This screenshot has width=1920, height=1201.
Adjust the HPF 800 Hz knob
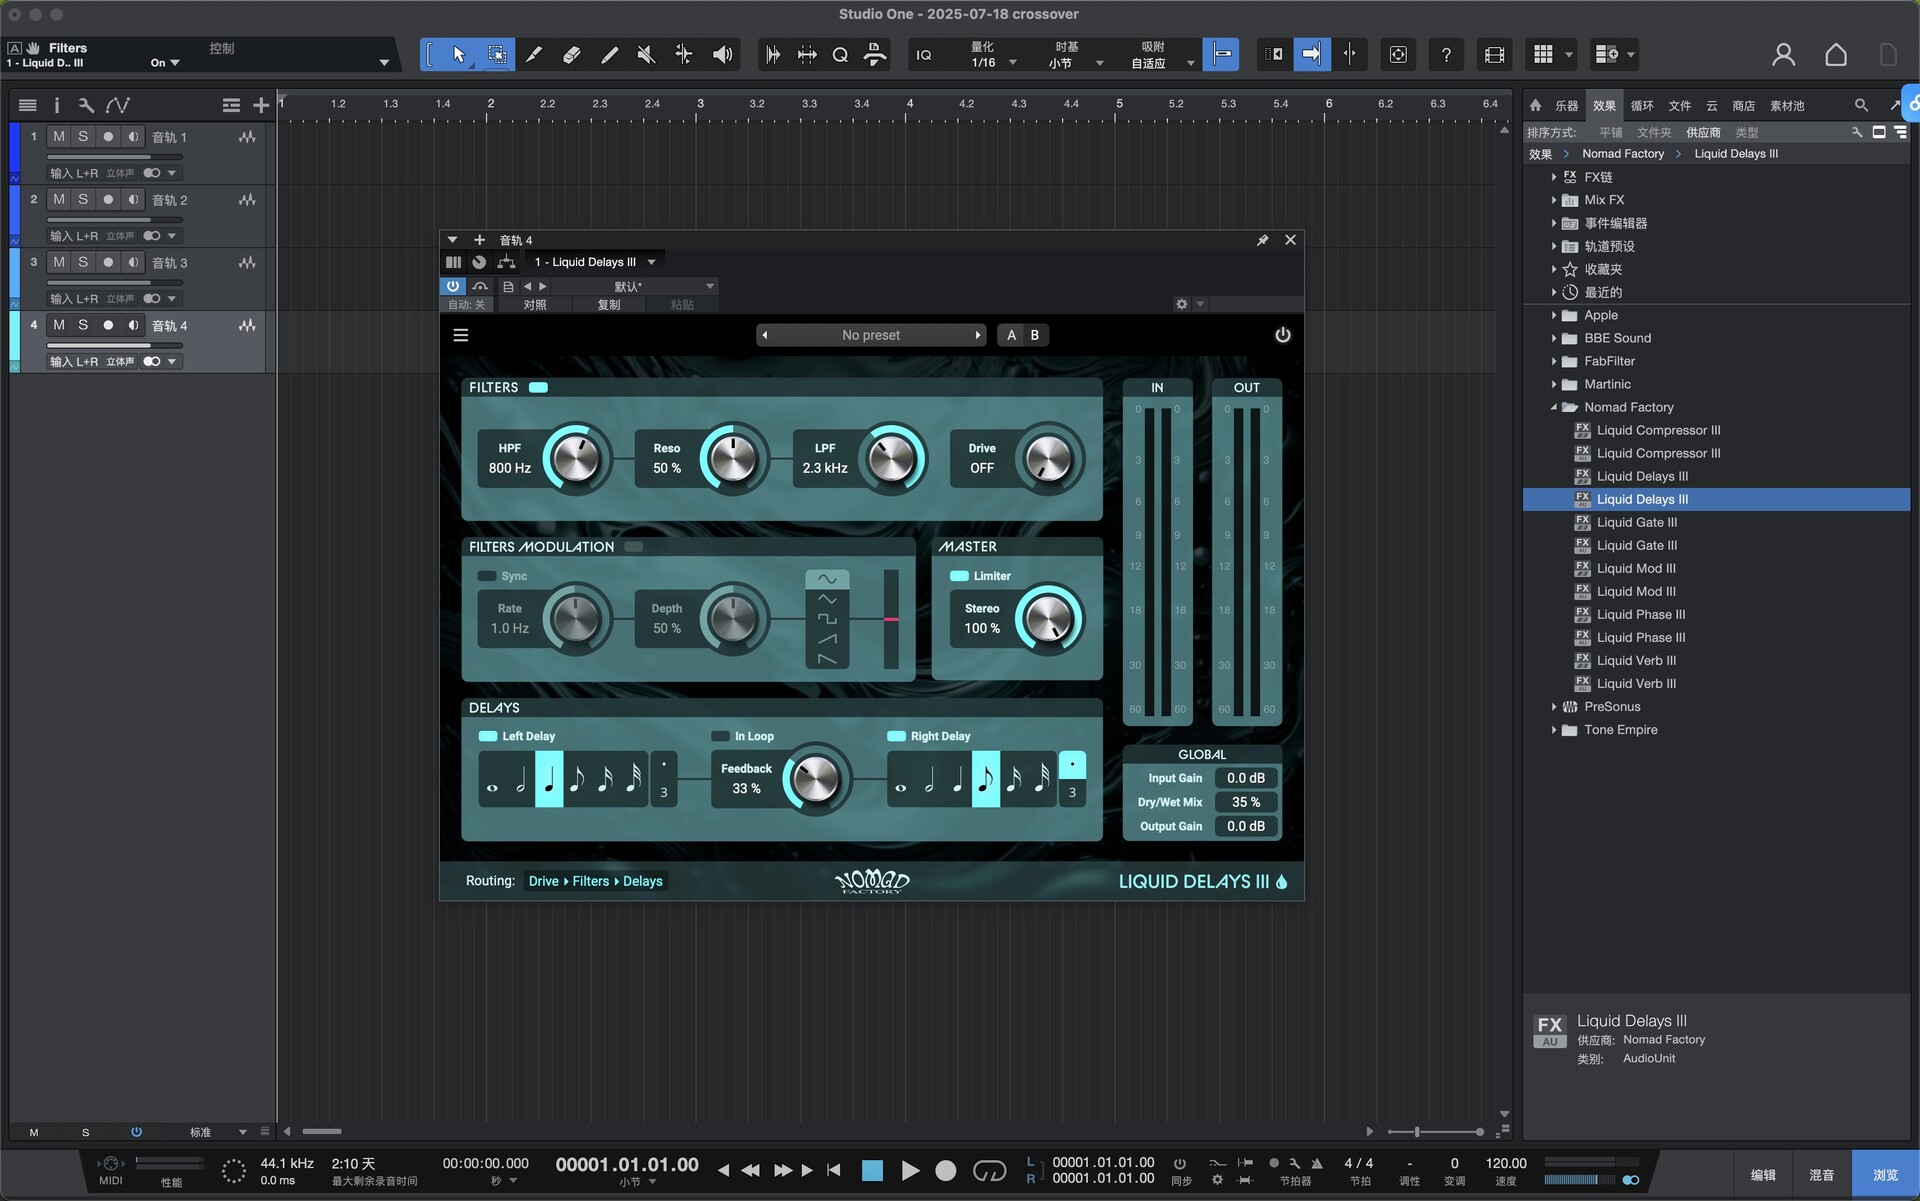pyautogui.click(x=577, y=459)
